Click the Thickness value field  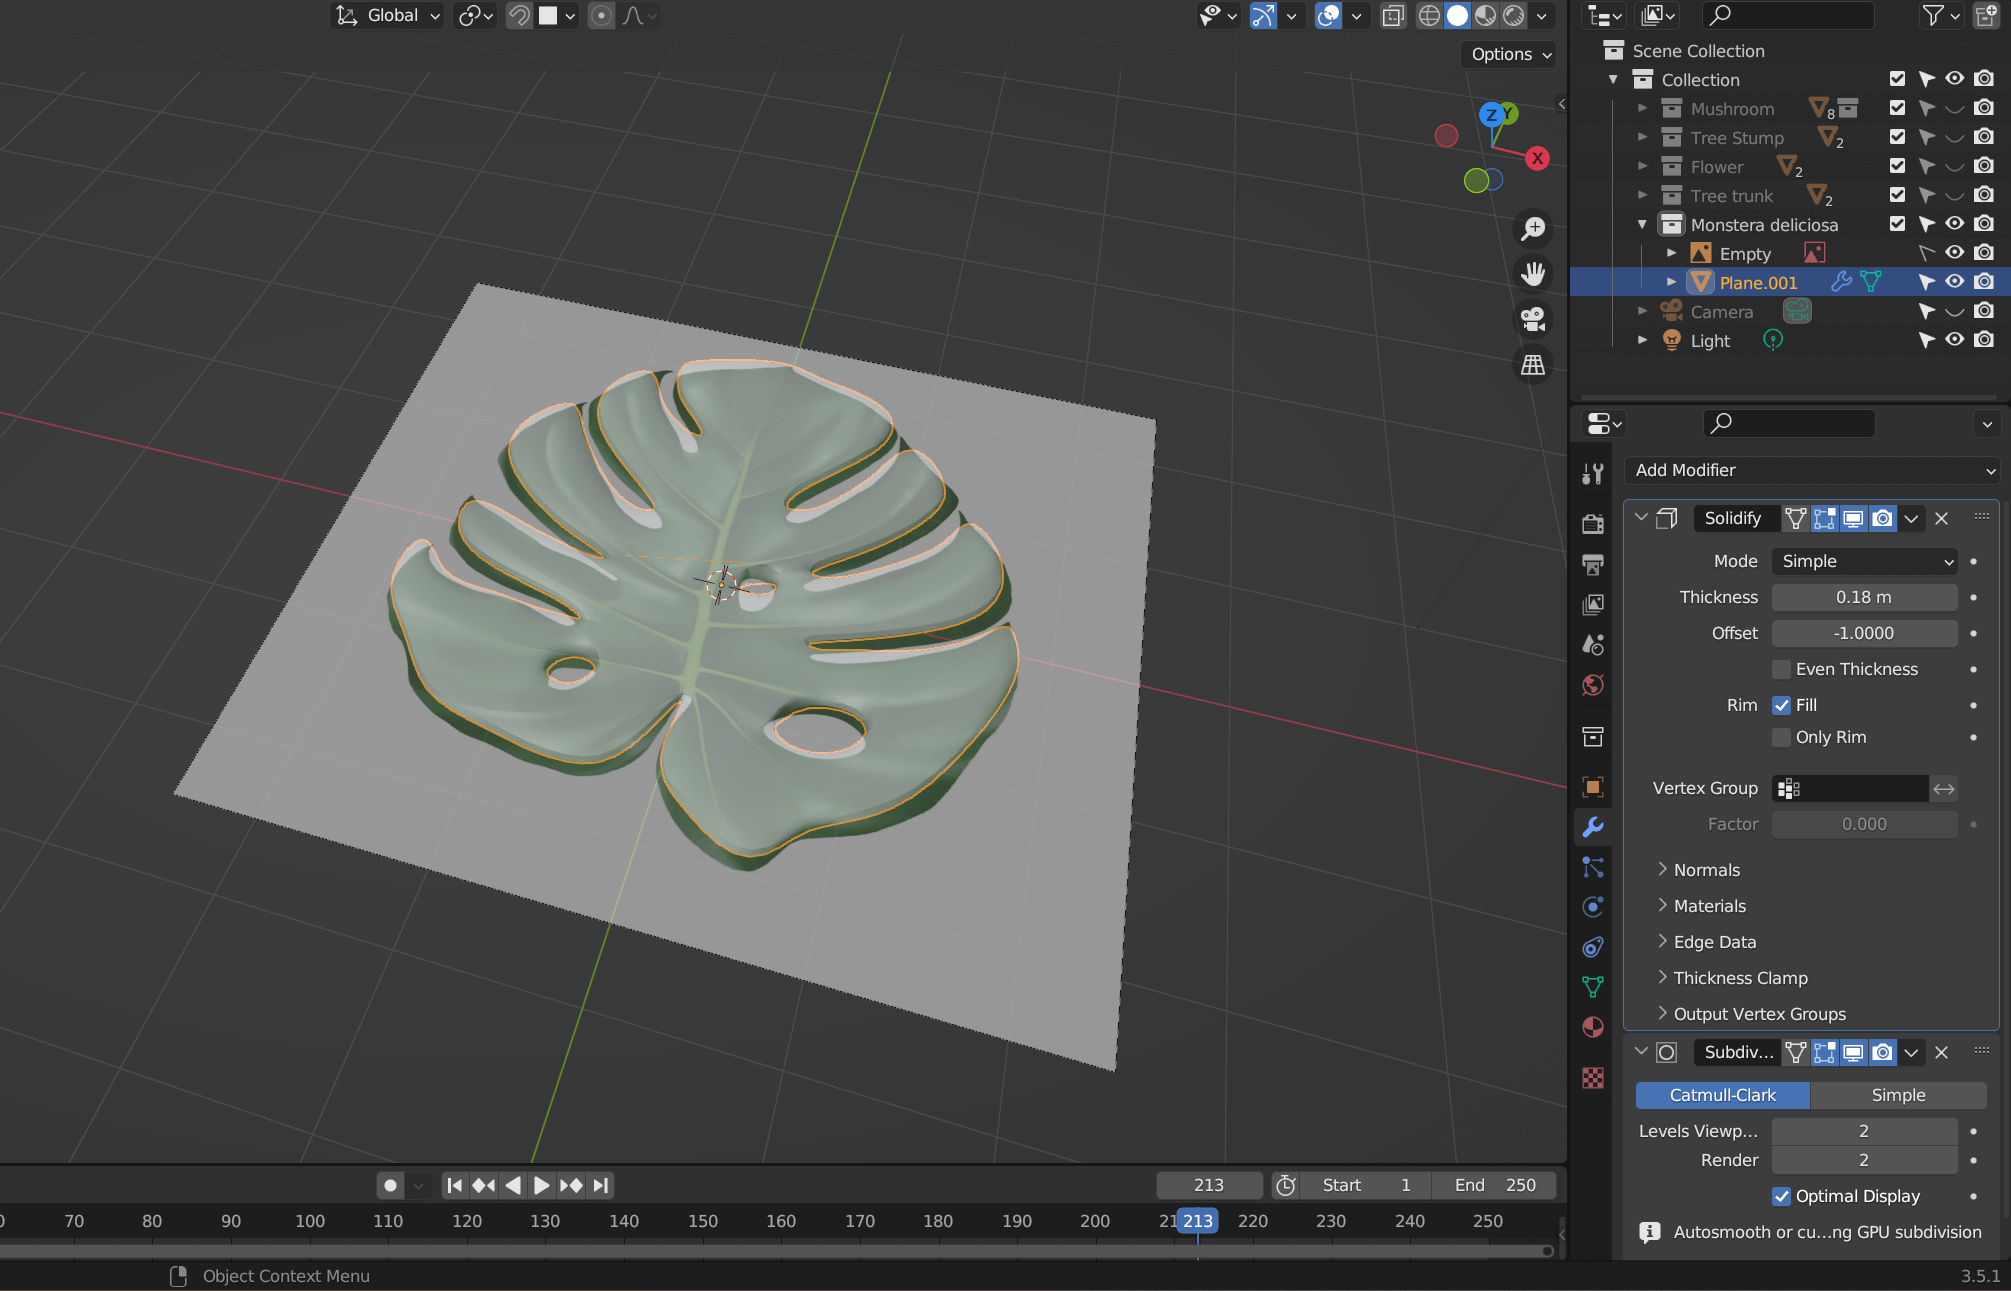pos(1863,597)
